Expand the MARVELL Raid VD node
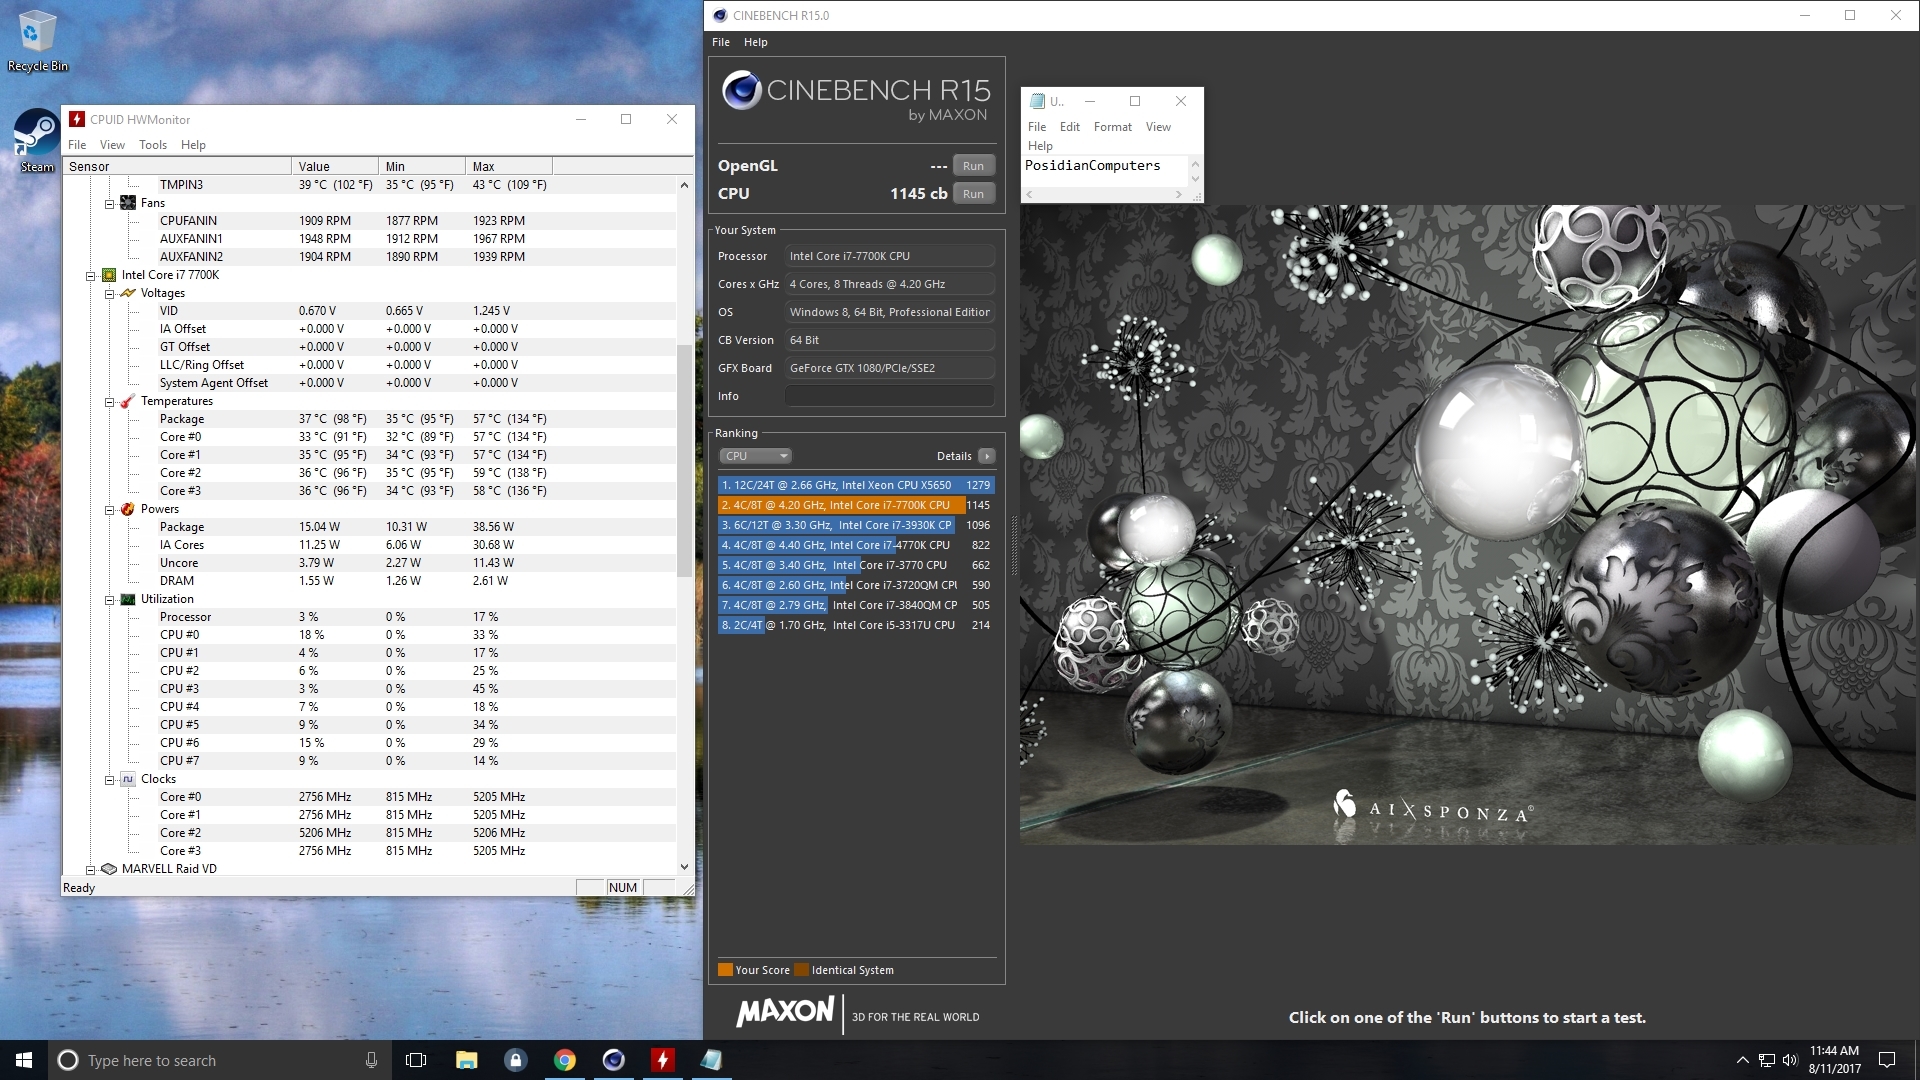 pos(91,870)
